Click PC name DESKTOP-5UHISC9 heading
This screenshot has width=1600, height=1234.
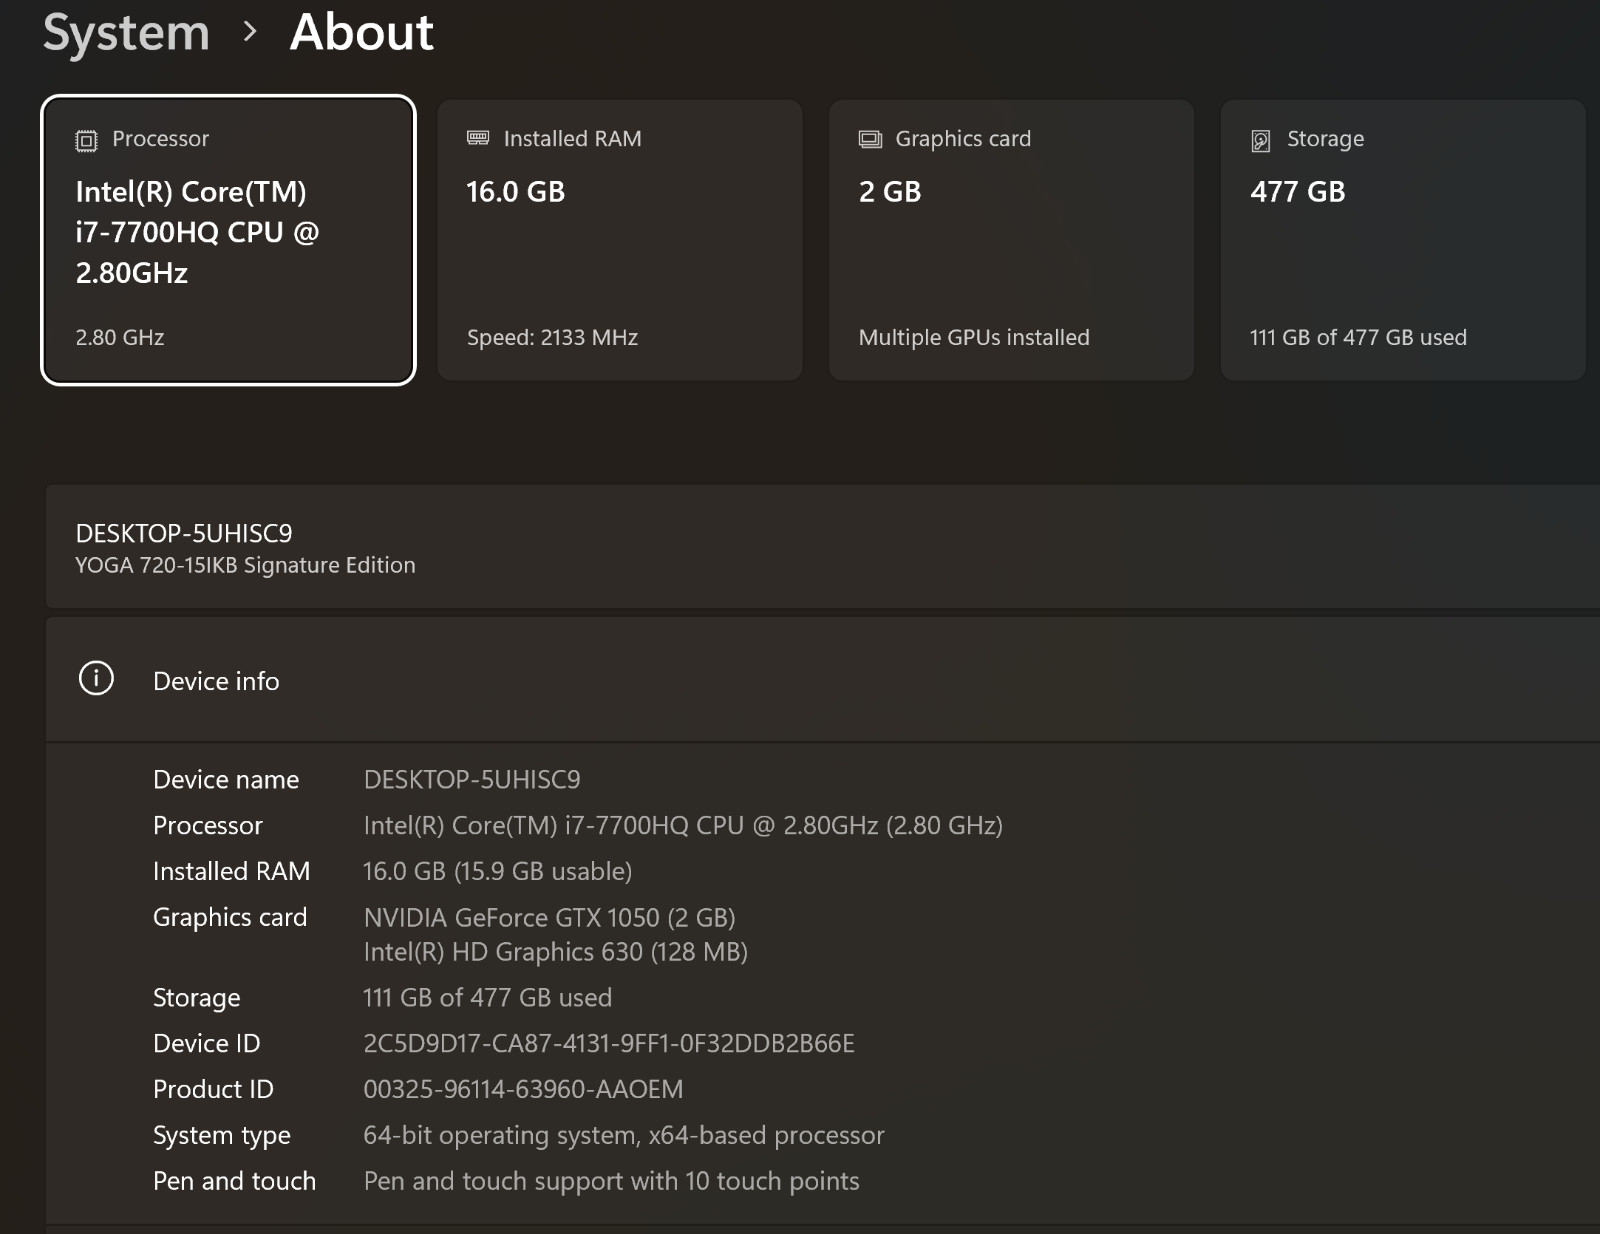click(184, 533)
